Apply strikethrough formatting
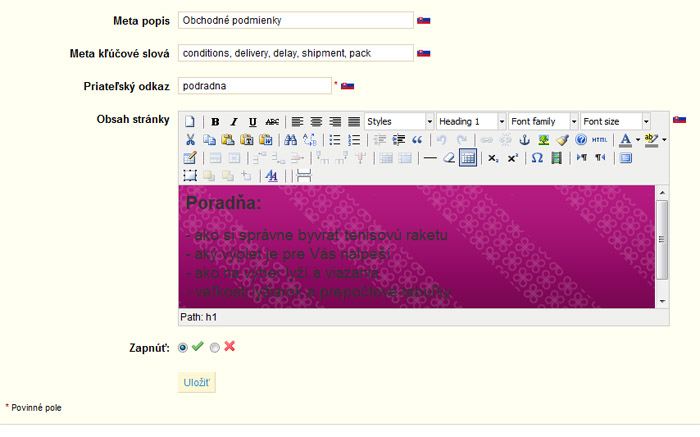Viewport: 700px width, 437px height. pyautogui.click(x=272, y=121)
